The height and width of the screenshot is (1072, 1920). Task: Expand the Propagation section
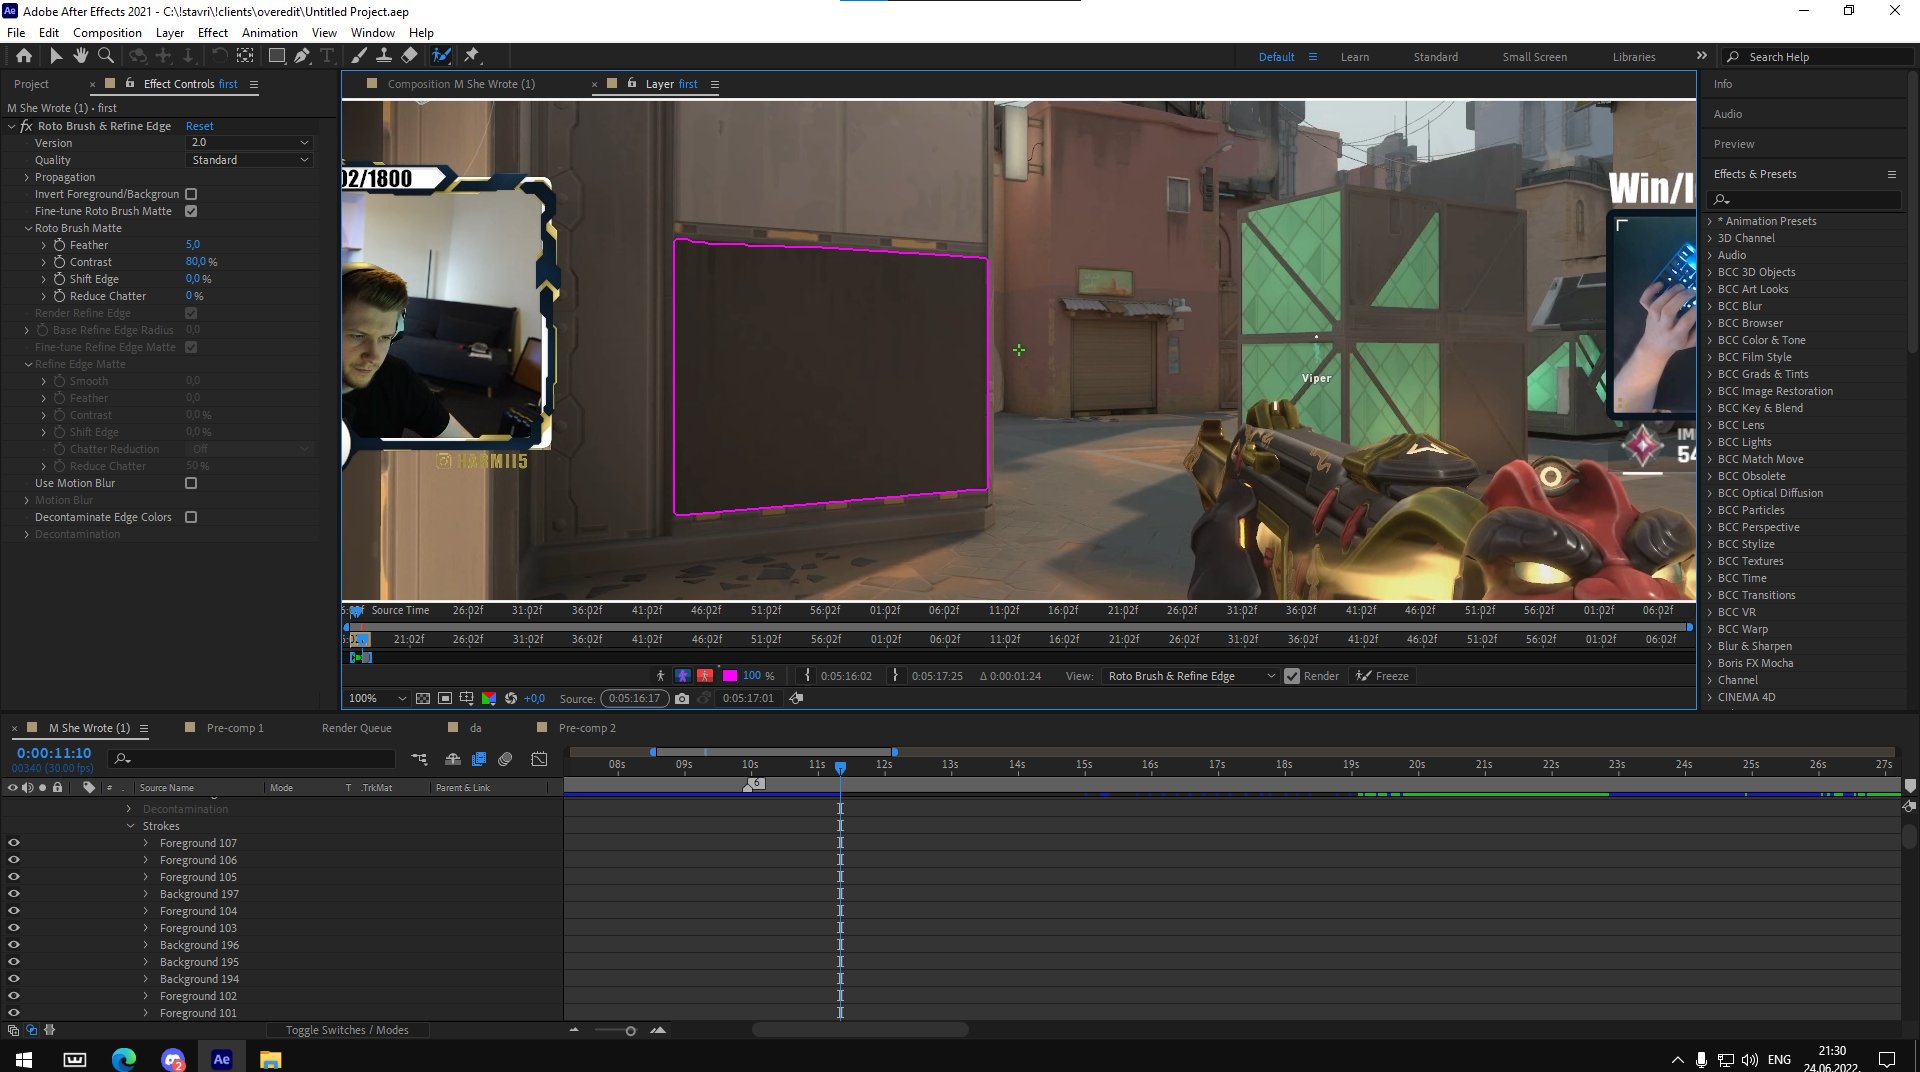(x=27, y=177)
